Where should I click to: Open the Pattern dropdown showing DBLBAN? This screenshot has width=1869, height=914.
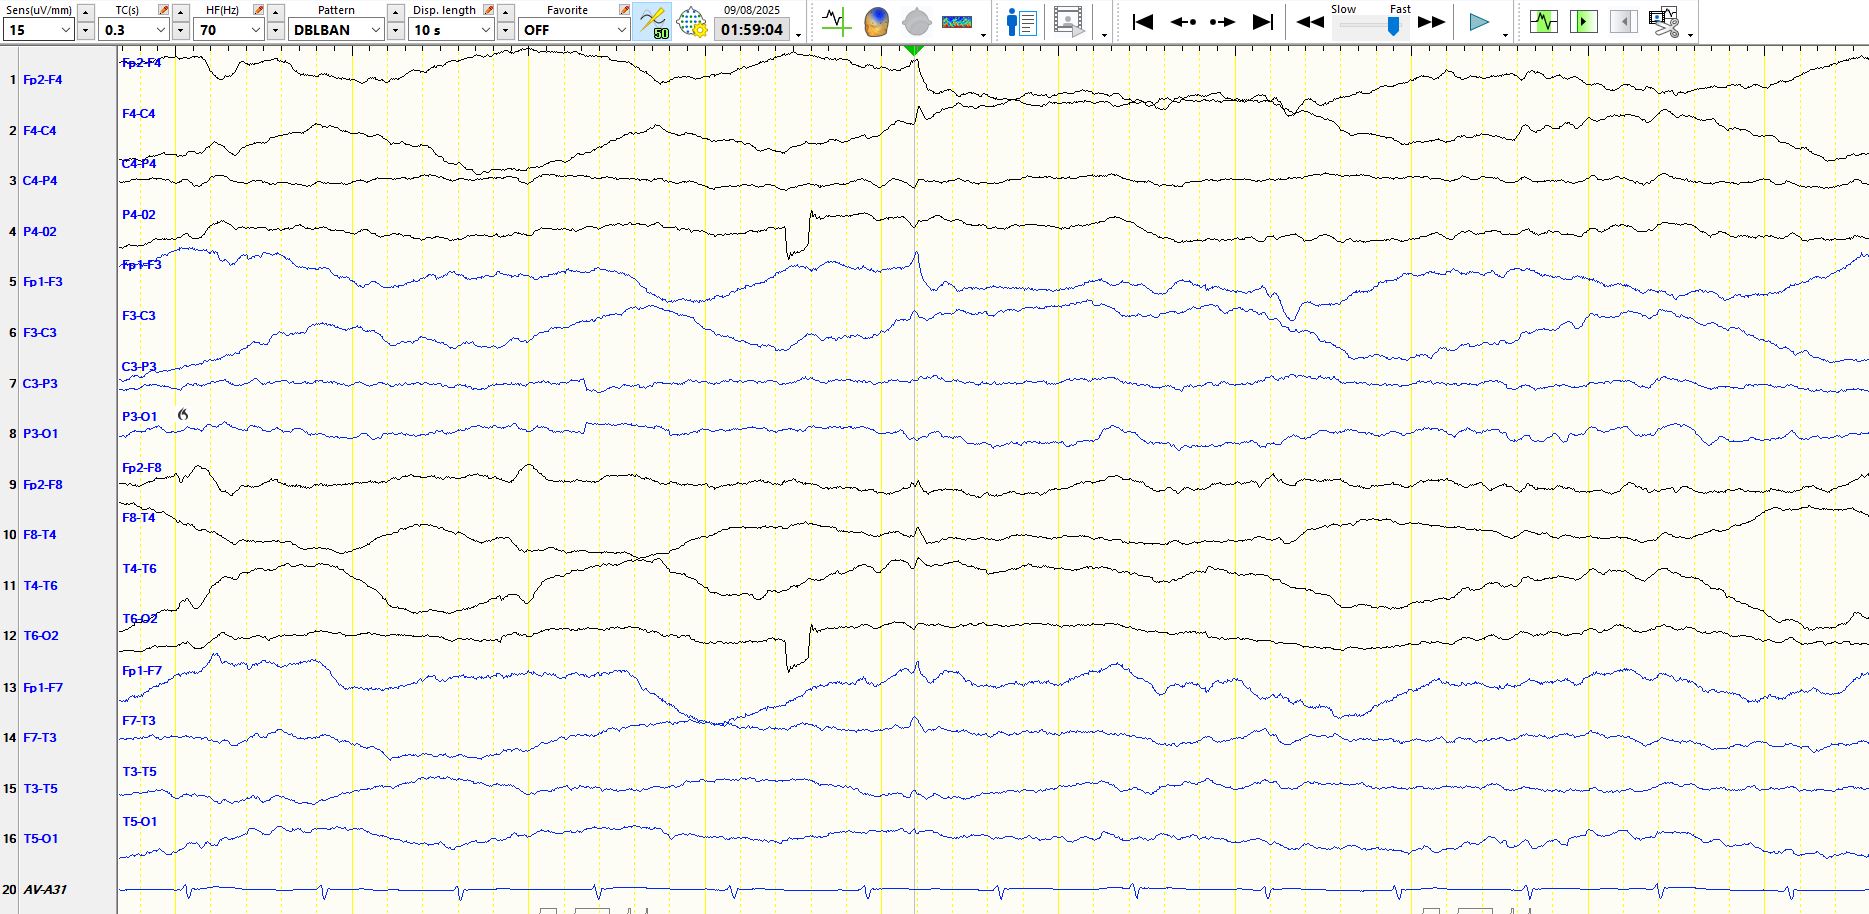[x=376, y=30]
